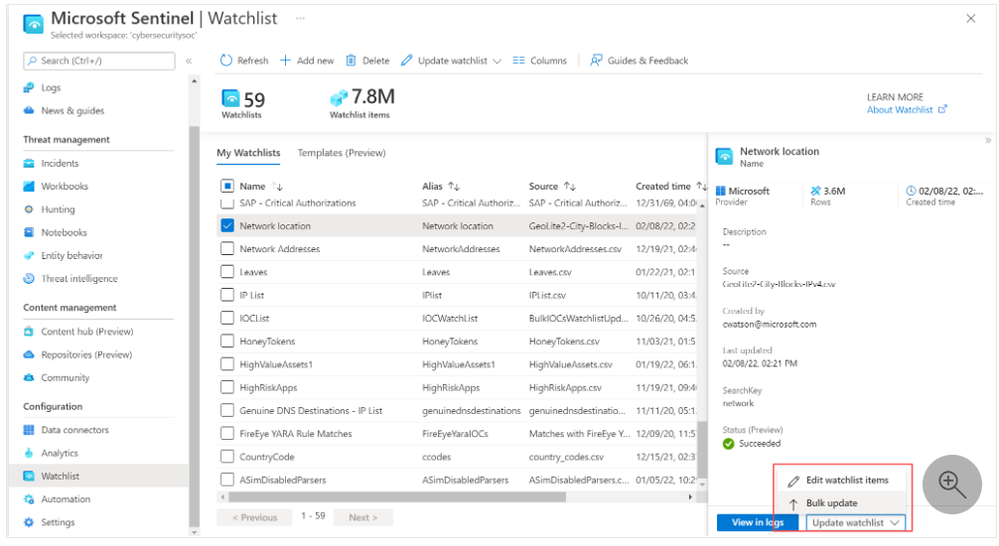
Task: Toggle the select-all checkbox in Name header
Action: (227, 186)
